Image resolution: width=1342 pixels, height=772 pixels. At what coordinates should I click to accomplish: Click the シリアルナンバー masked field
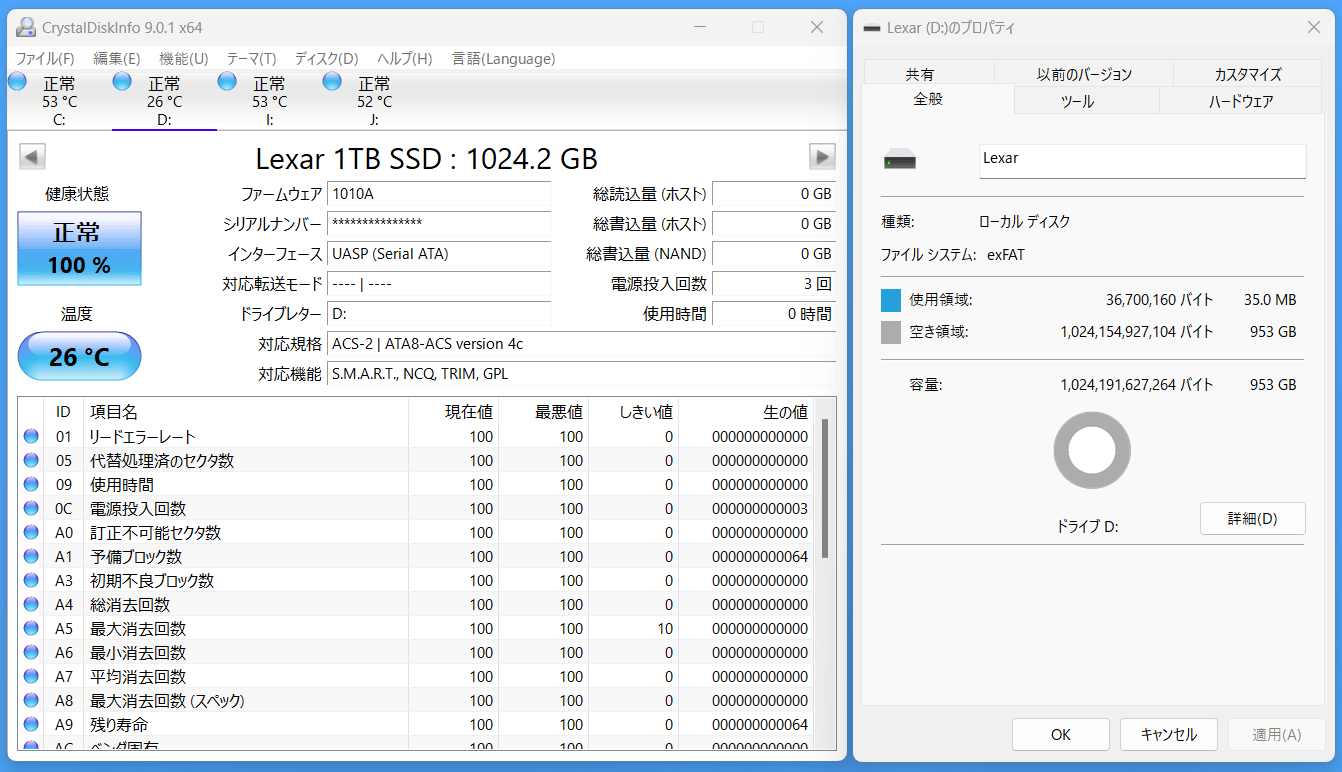pyautogui.click(x=439, y=224)
